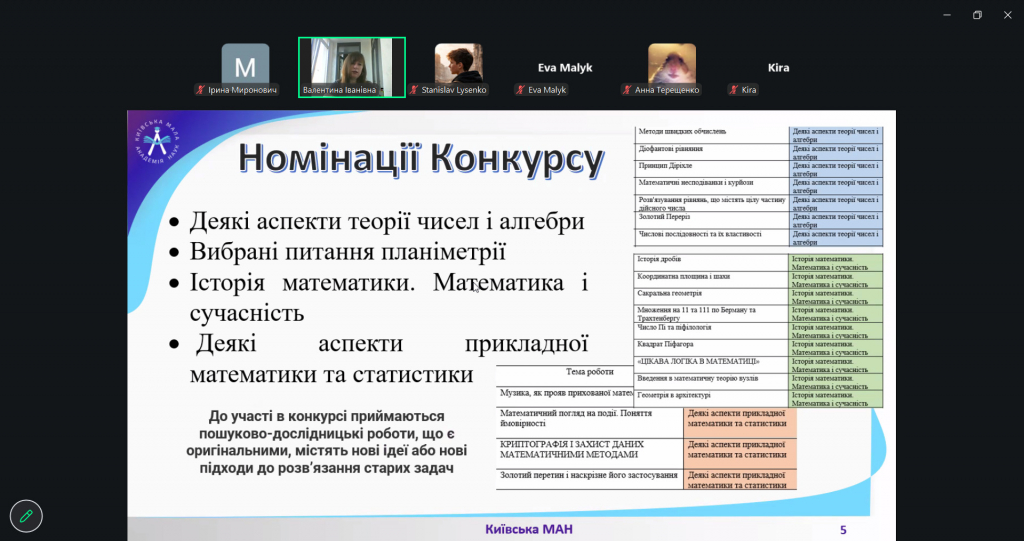
Task: Restore down the meeting window
Action: (977, 15)
